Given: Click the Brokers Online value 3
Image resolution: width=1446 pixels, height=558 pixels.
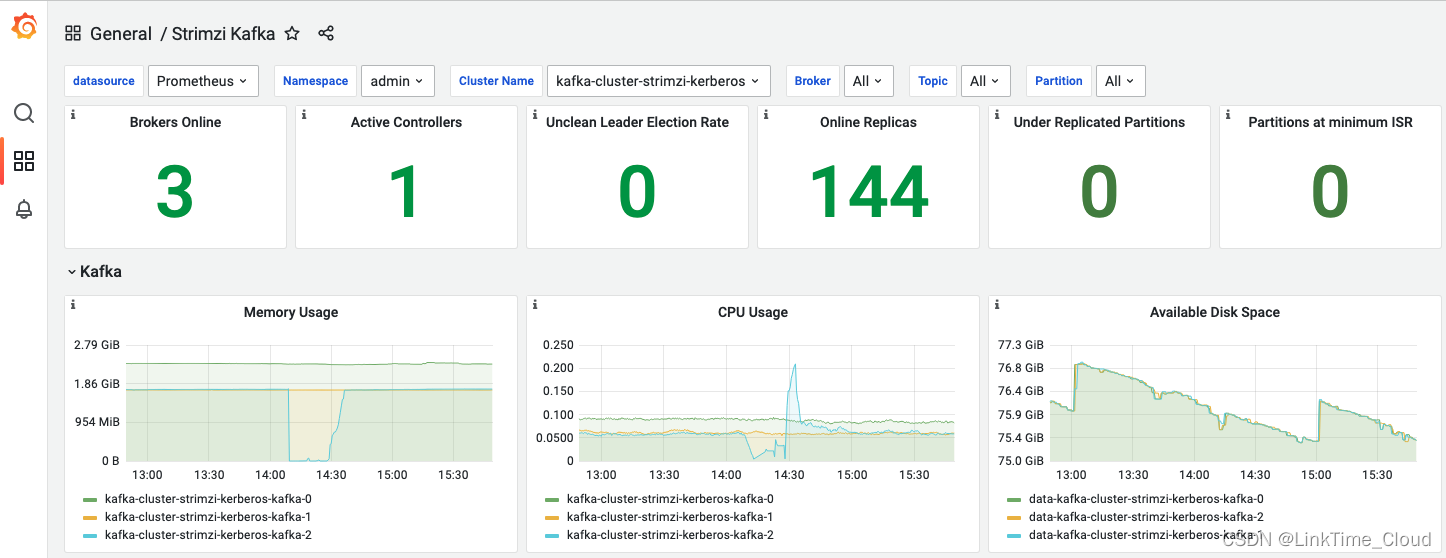Looking at the screenshot, I should click(x=175, y=192).
